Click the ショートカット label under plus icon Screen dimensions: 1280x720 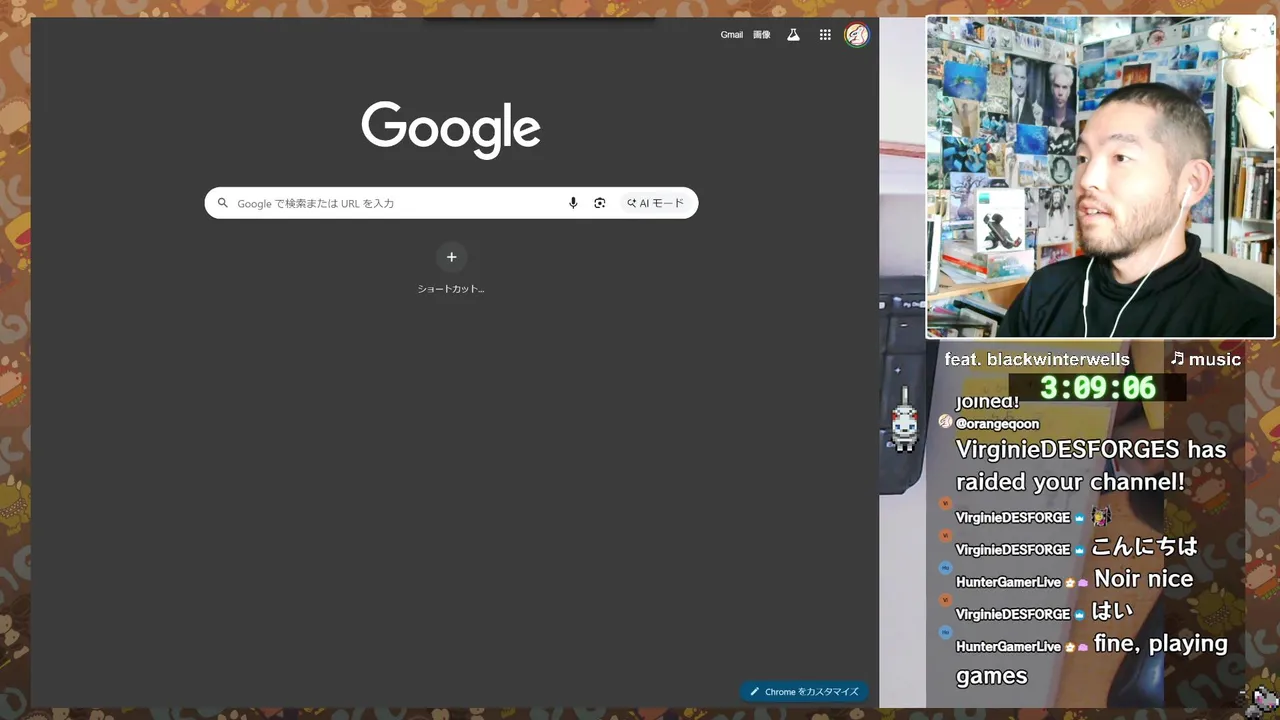click(451, 289)
